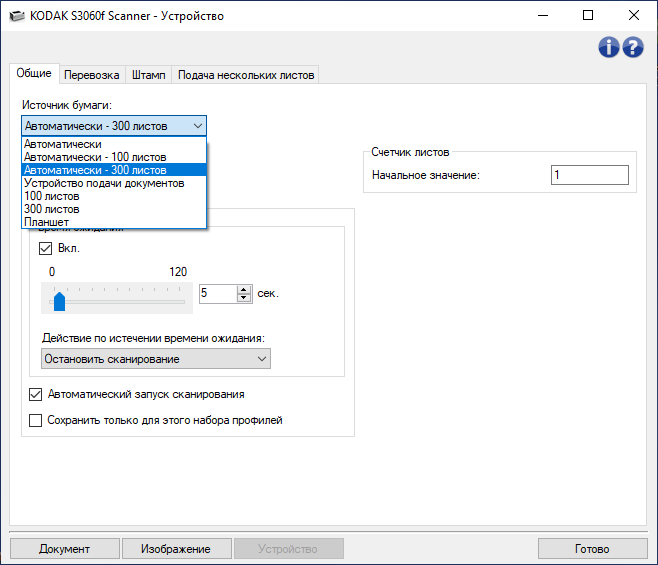Select the 300 листов option
658x565 pixels.
point(114,209)
